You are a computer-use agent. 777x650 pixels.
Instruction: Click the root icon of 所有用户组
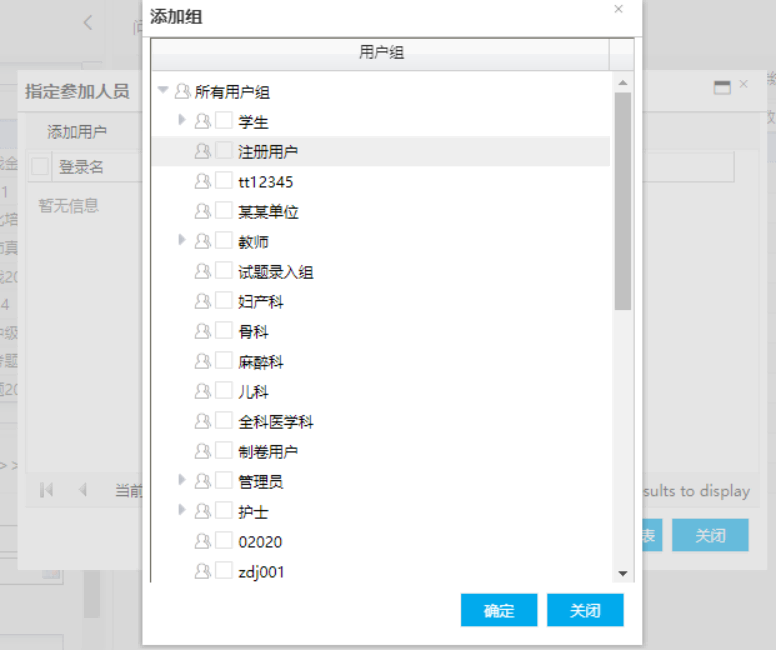(182, 92)
